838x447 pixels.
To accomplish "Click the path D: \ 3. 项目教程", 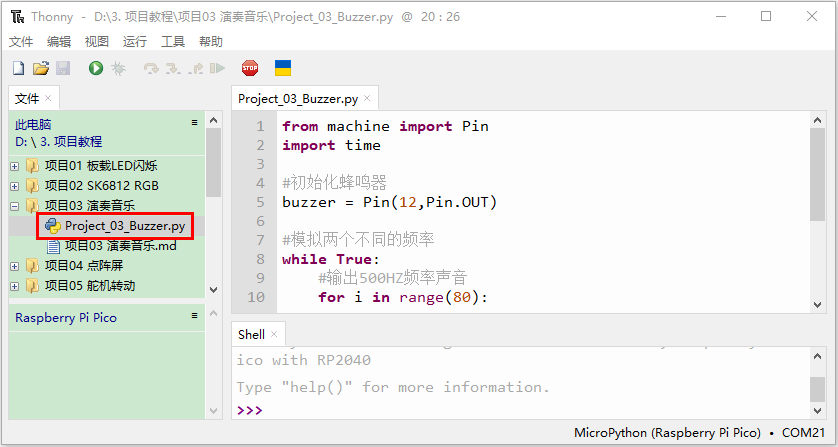I will click(x=58, y=142).
